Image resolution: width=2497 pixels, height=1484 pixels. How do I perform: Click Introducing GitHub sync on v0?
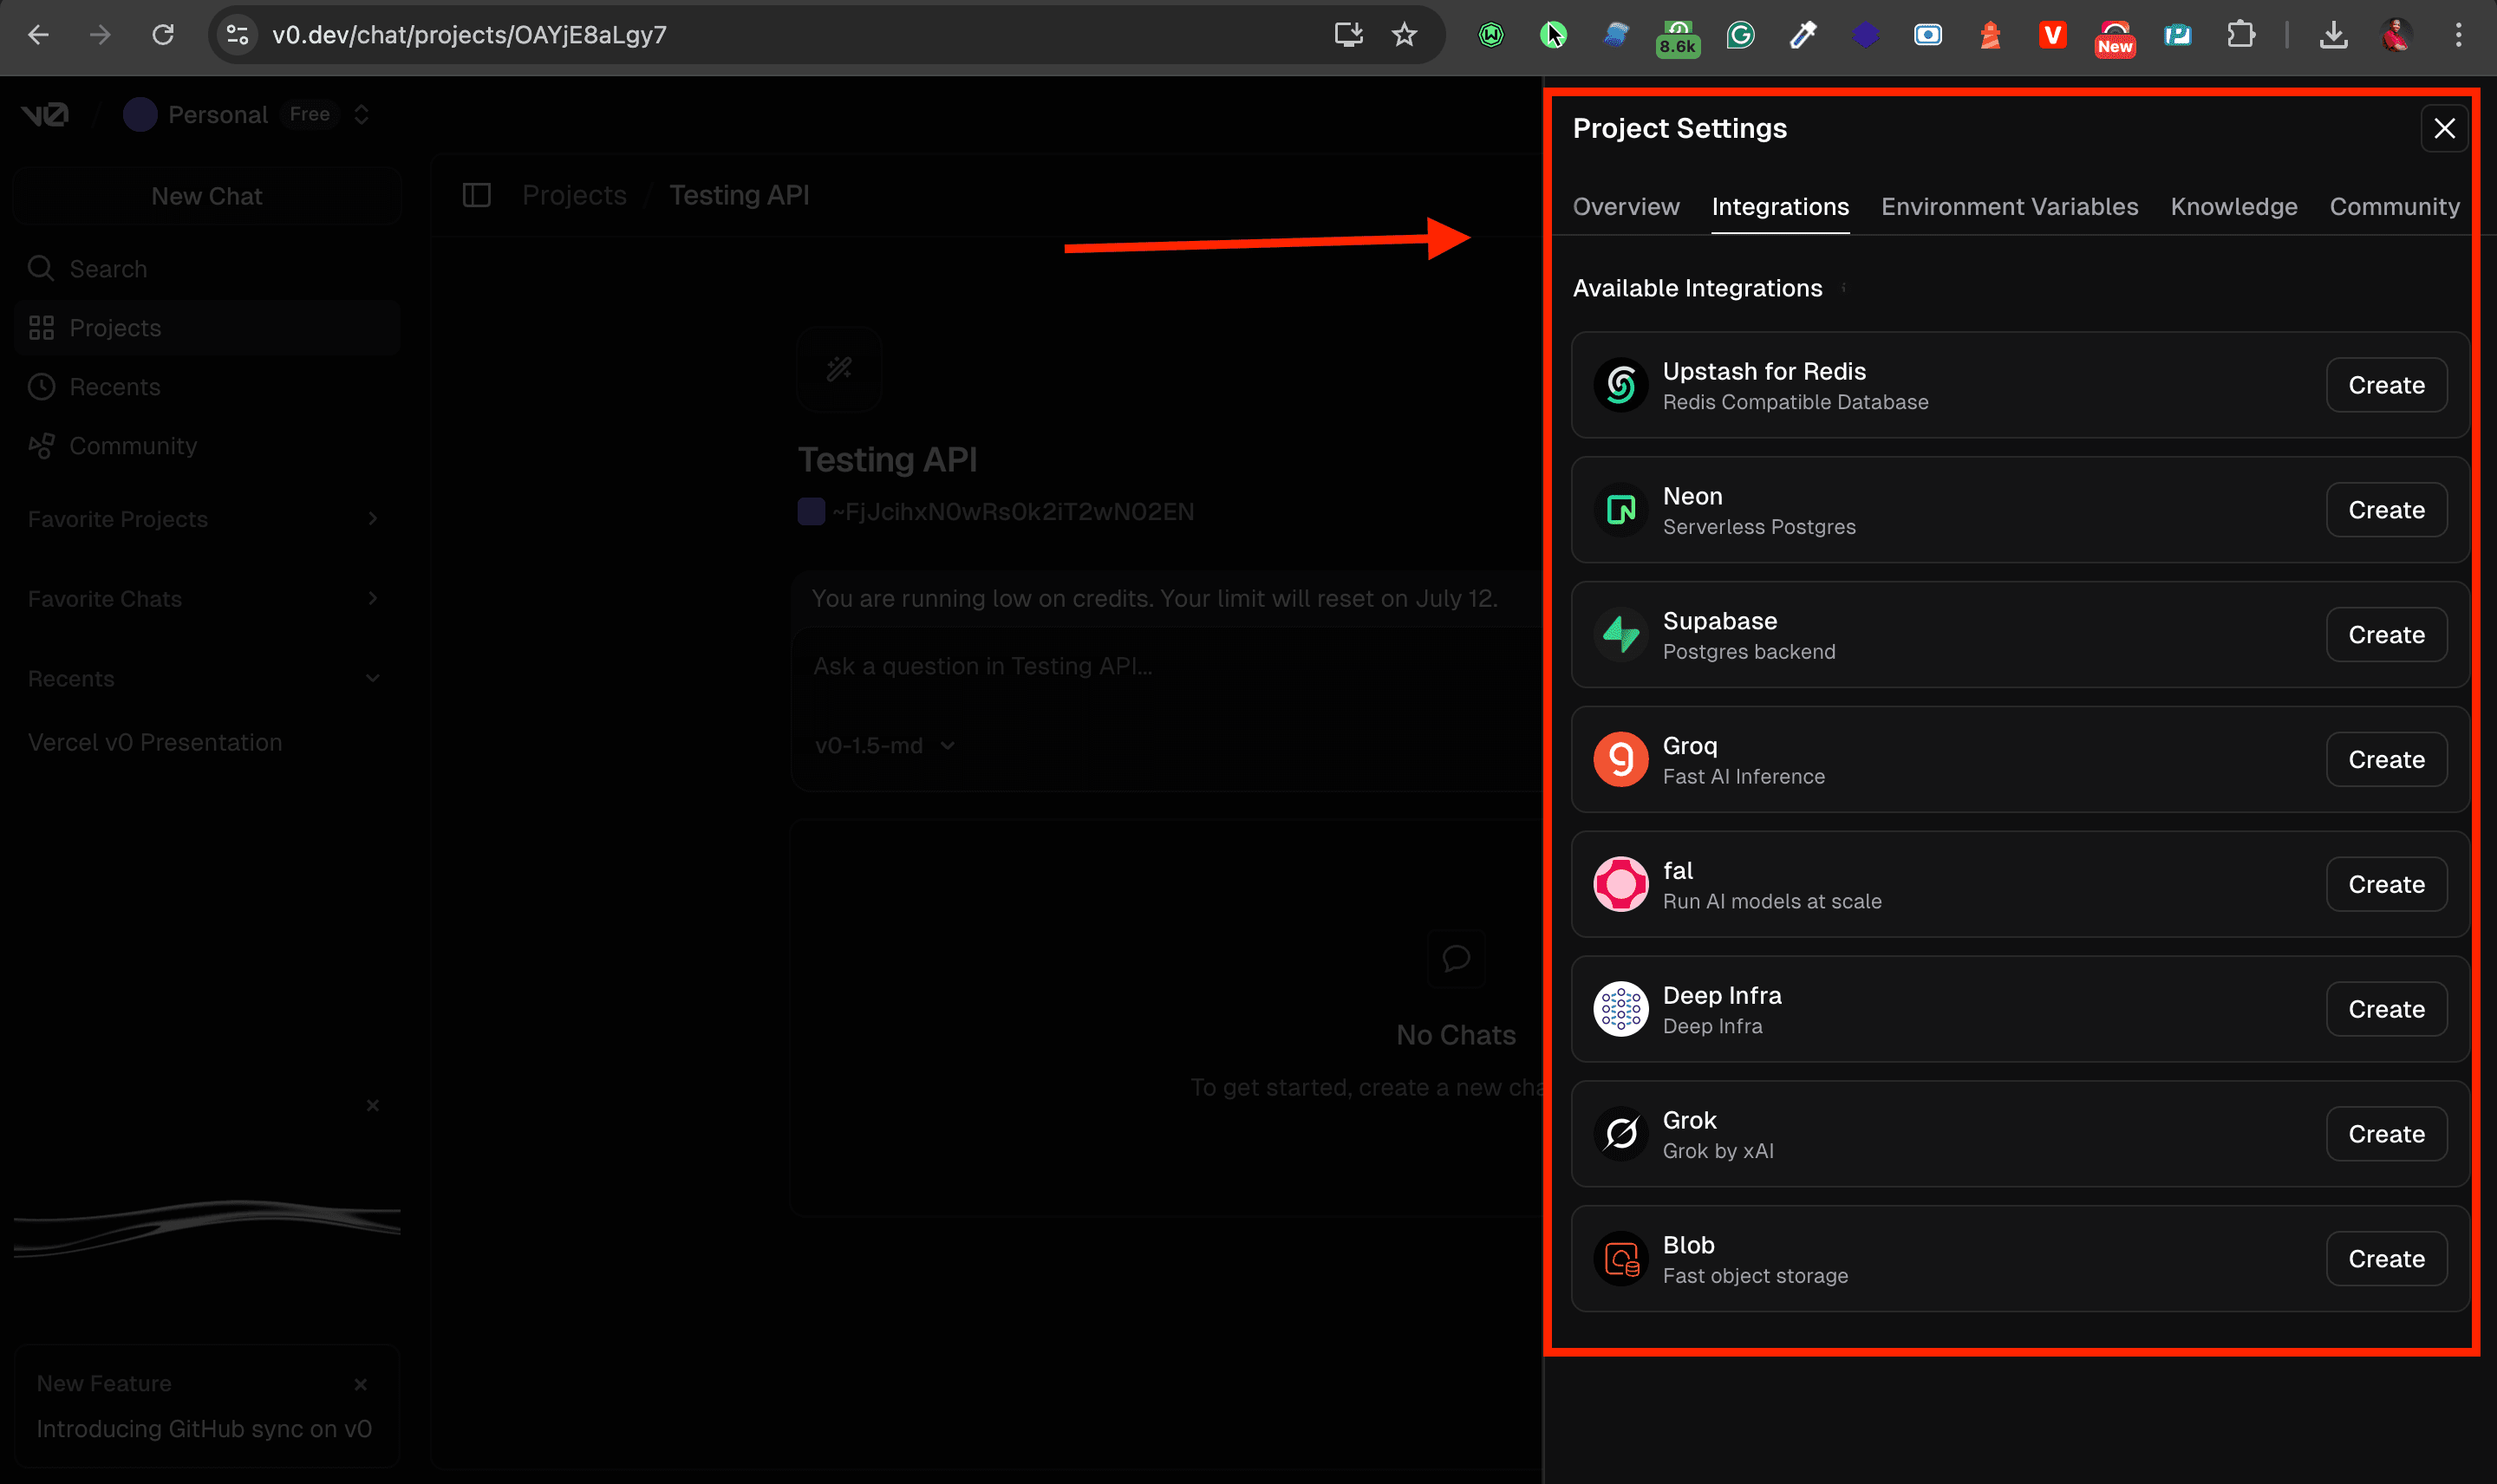pyautogui.click(x=204, y=1429)
